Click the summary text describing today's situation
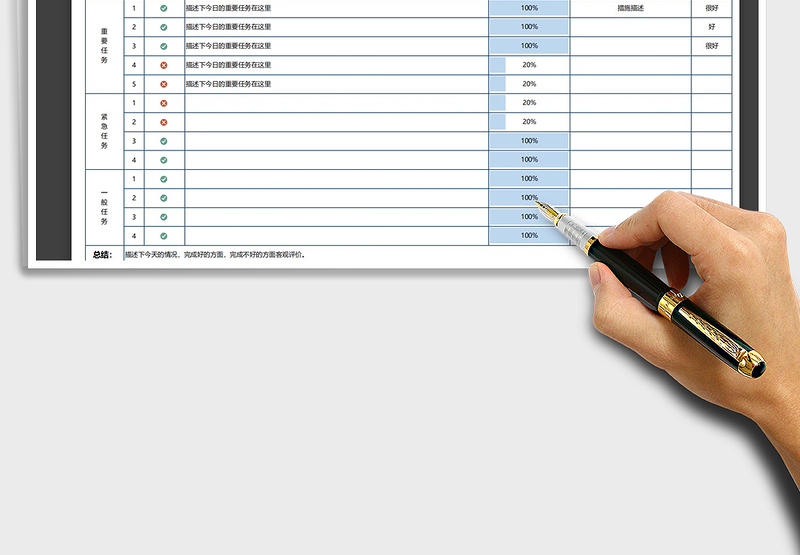Viewport: 800px width, 555px height. pyautogui.click(x=215, y=254)
